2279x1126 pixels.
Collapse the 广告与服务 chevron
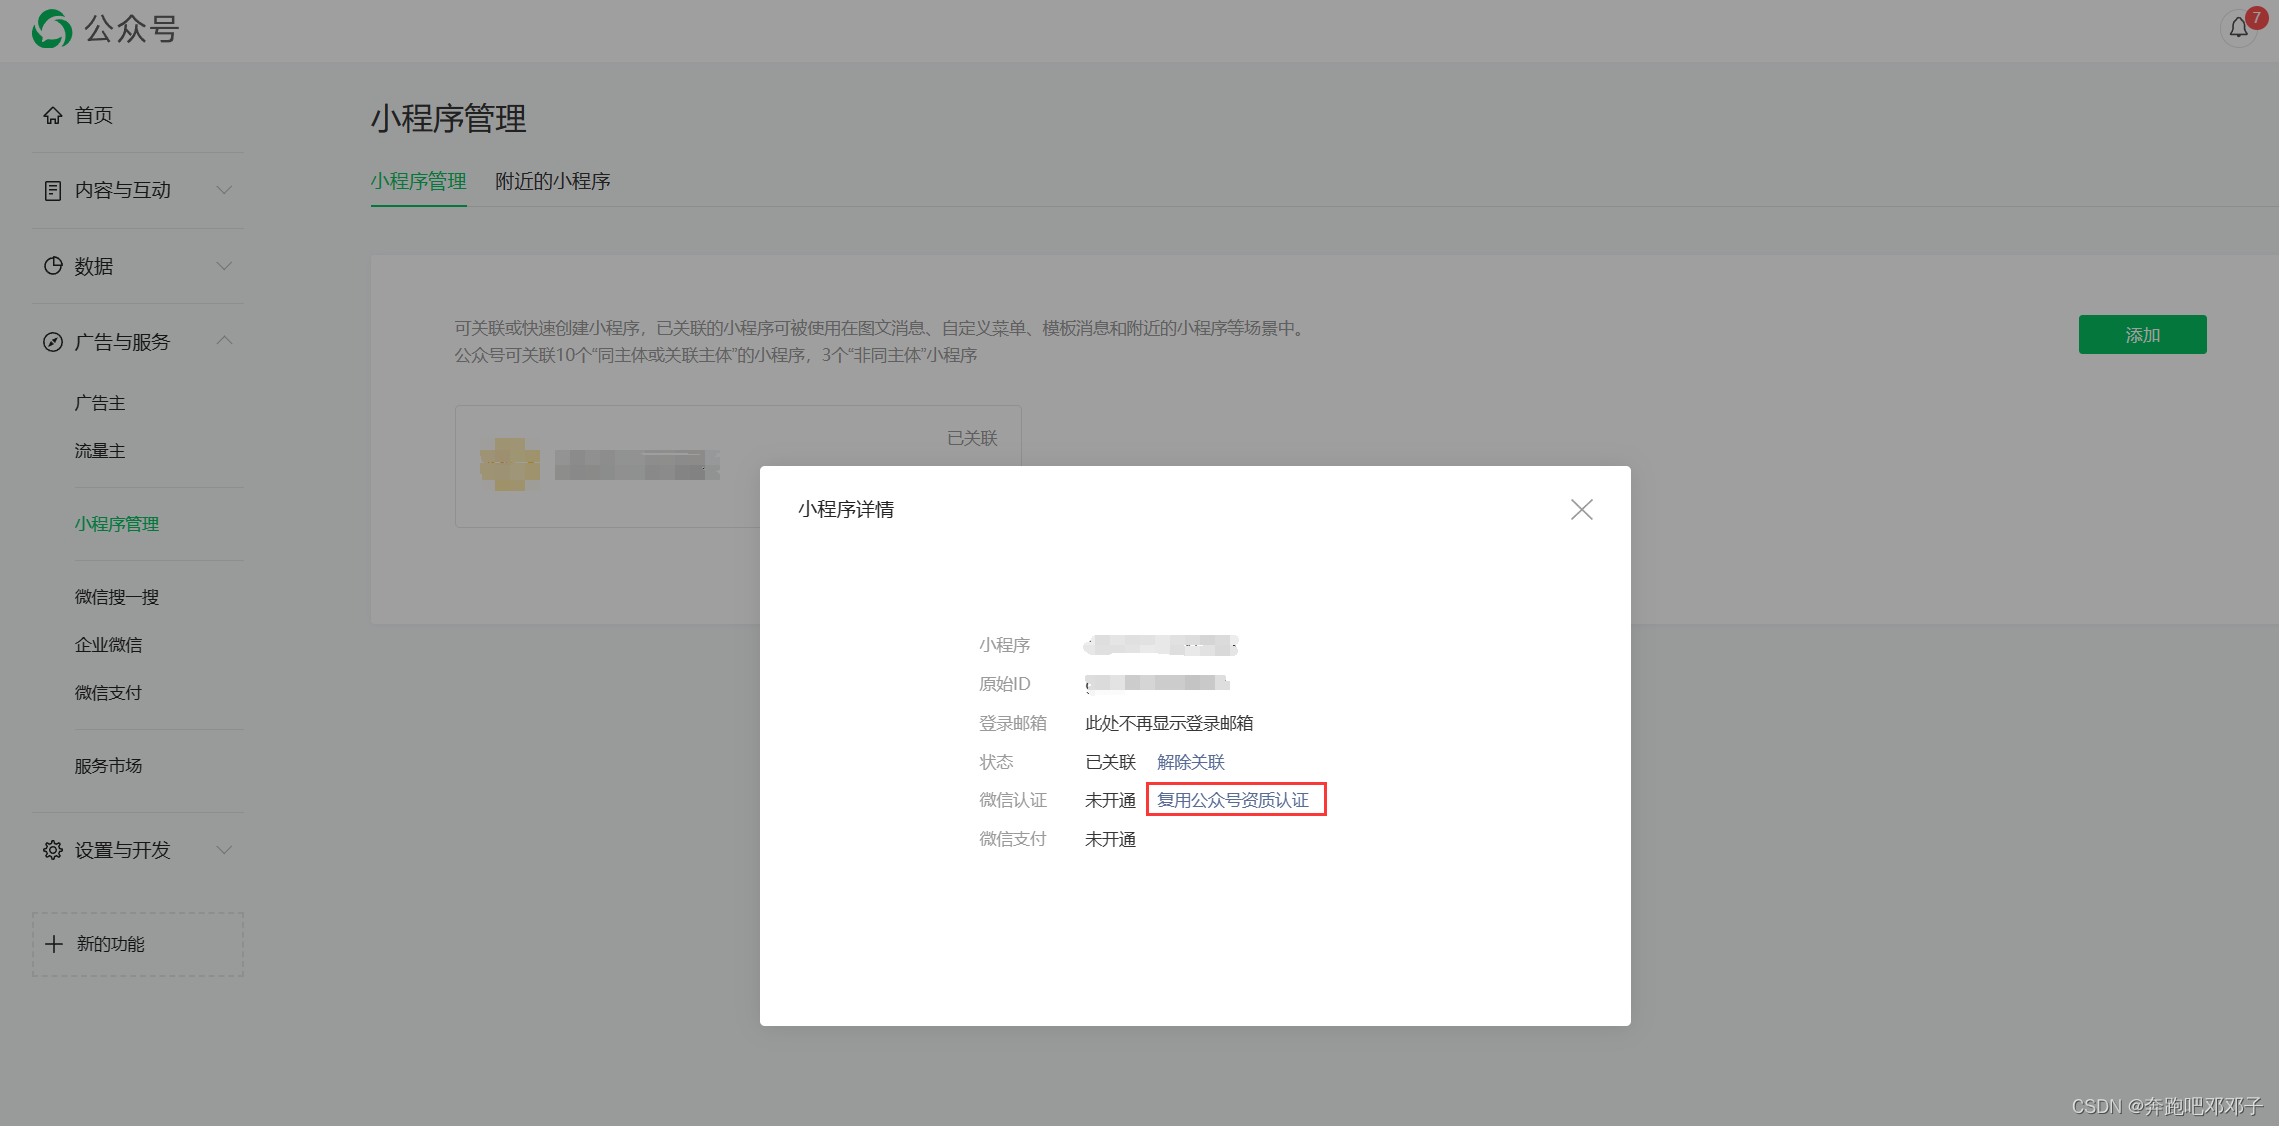(225, 341)
